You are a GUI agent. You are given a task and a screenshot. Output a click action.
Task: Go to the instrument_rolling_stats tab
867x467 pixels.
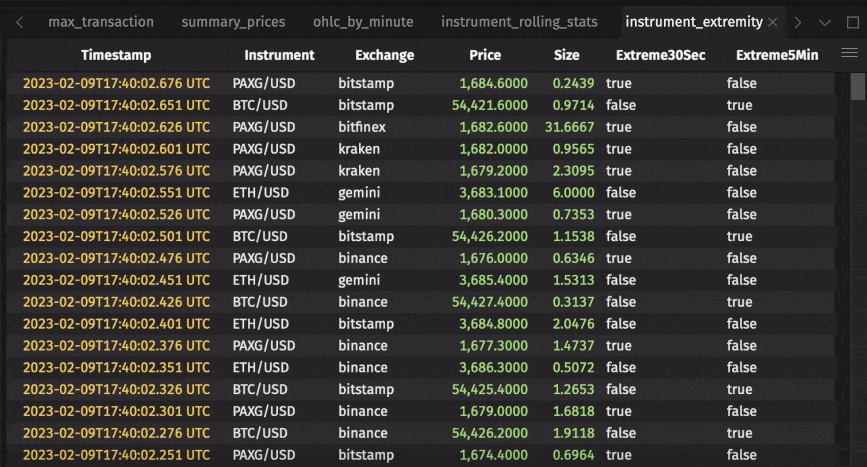pos(519,22)
